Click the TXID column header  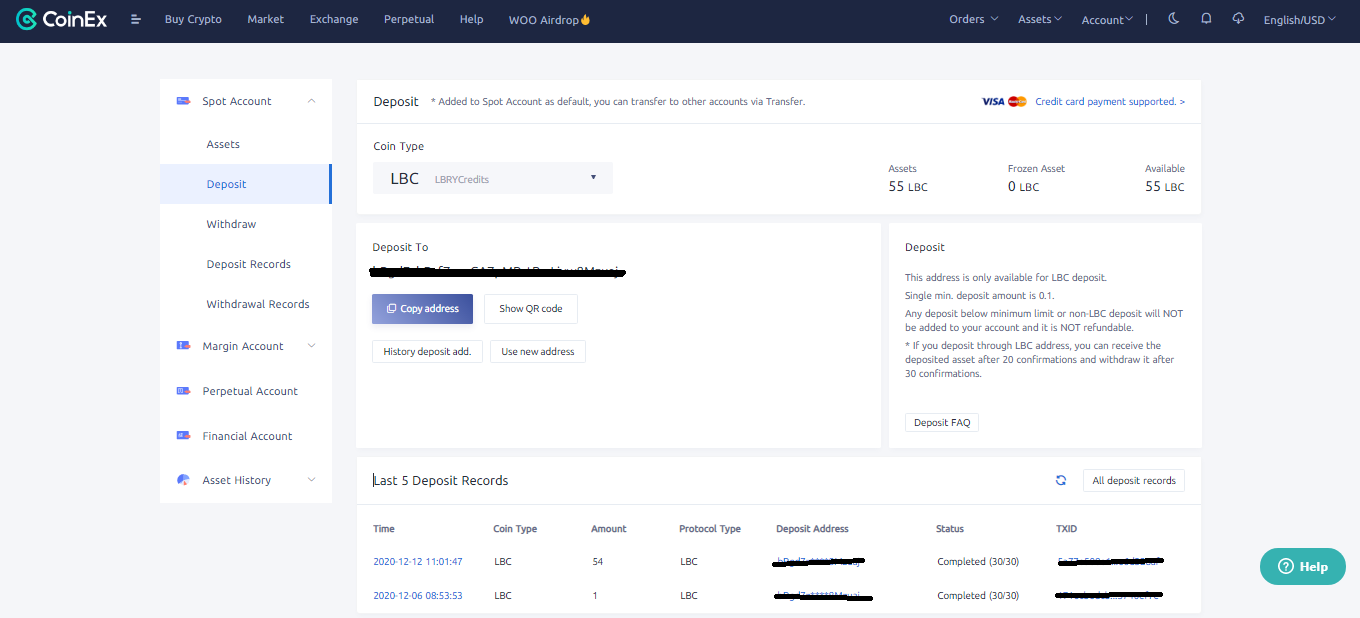click(1066, 529)
